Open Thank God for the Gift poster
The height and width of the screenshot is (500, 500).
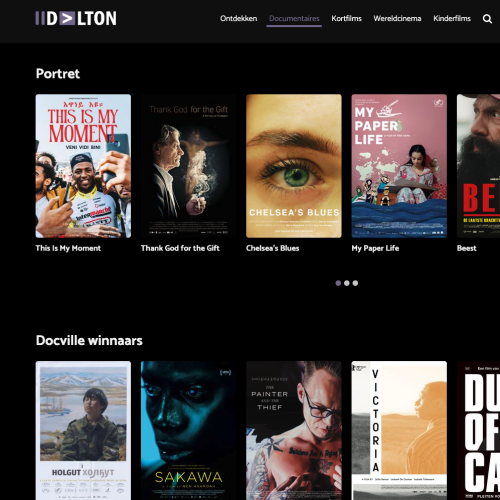[x=188, y=166]
